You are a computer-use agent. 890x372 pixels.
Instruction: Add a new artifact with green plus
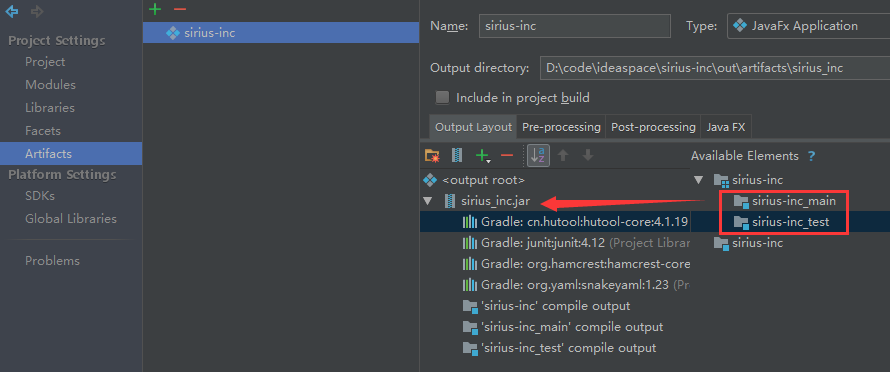coord(154,9)
